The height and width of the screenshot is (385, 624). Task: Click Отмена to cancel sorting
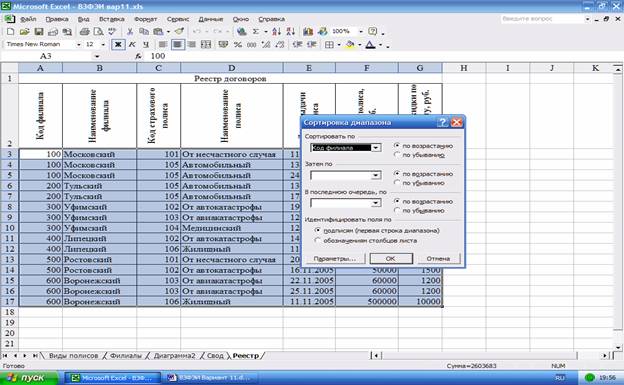[x=438, y=258]
